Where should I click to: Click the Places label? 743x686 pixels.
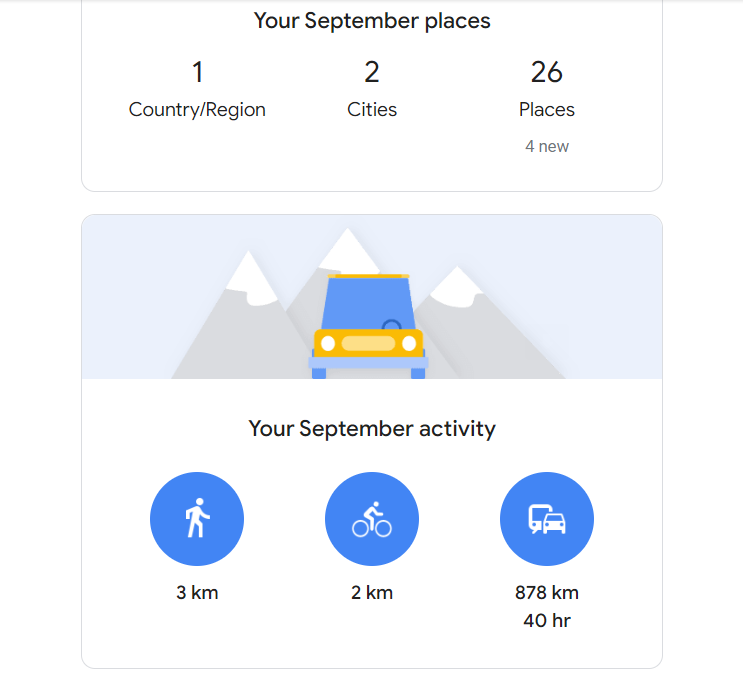pyautogui.click(x=547, y=109)
